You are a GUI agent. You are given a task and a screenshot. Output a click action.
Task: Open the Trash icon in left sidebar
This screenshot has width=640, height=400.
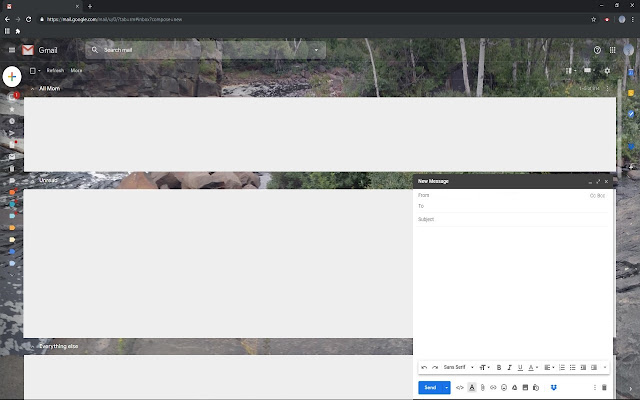pos(12,169)
